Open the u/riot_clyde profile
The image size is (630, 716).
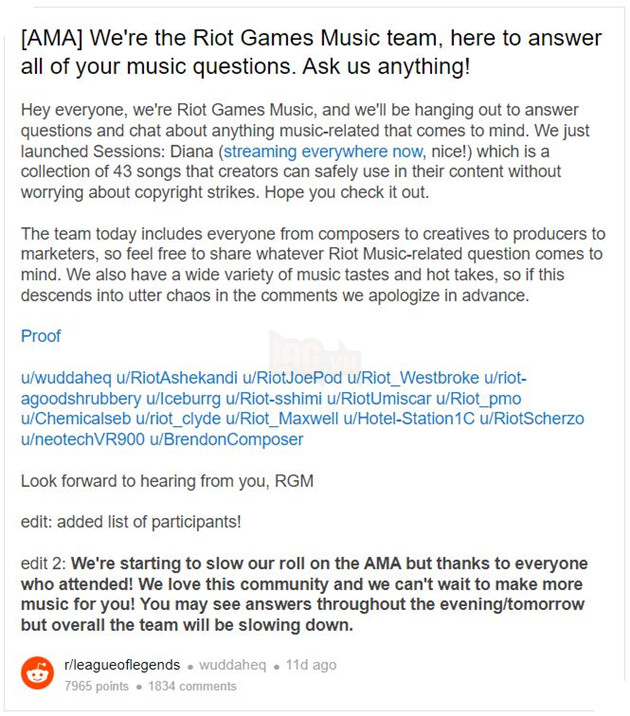[178, 419]
